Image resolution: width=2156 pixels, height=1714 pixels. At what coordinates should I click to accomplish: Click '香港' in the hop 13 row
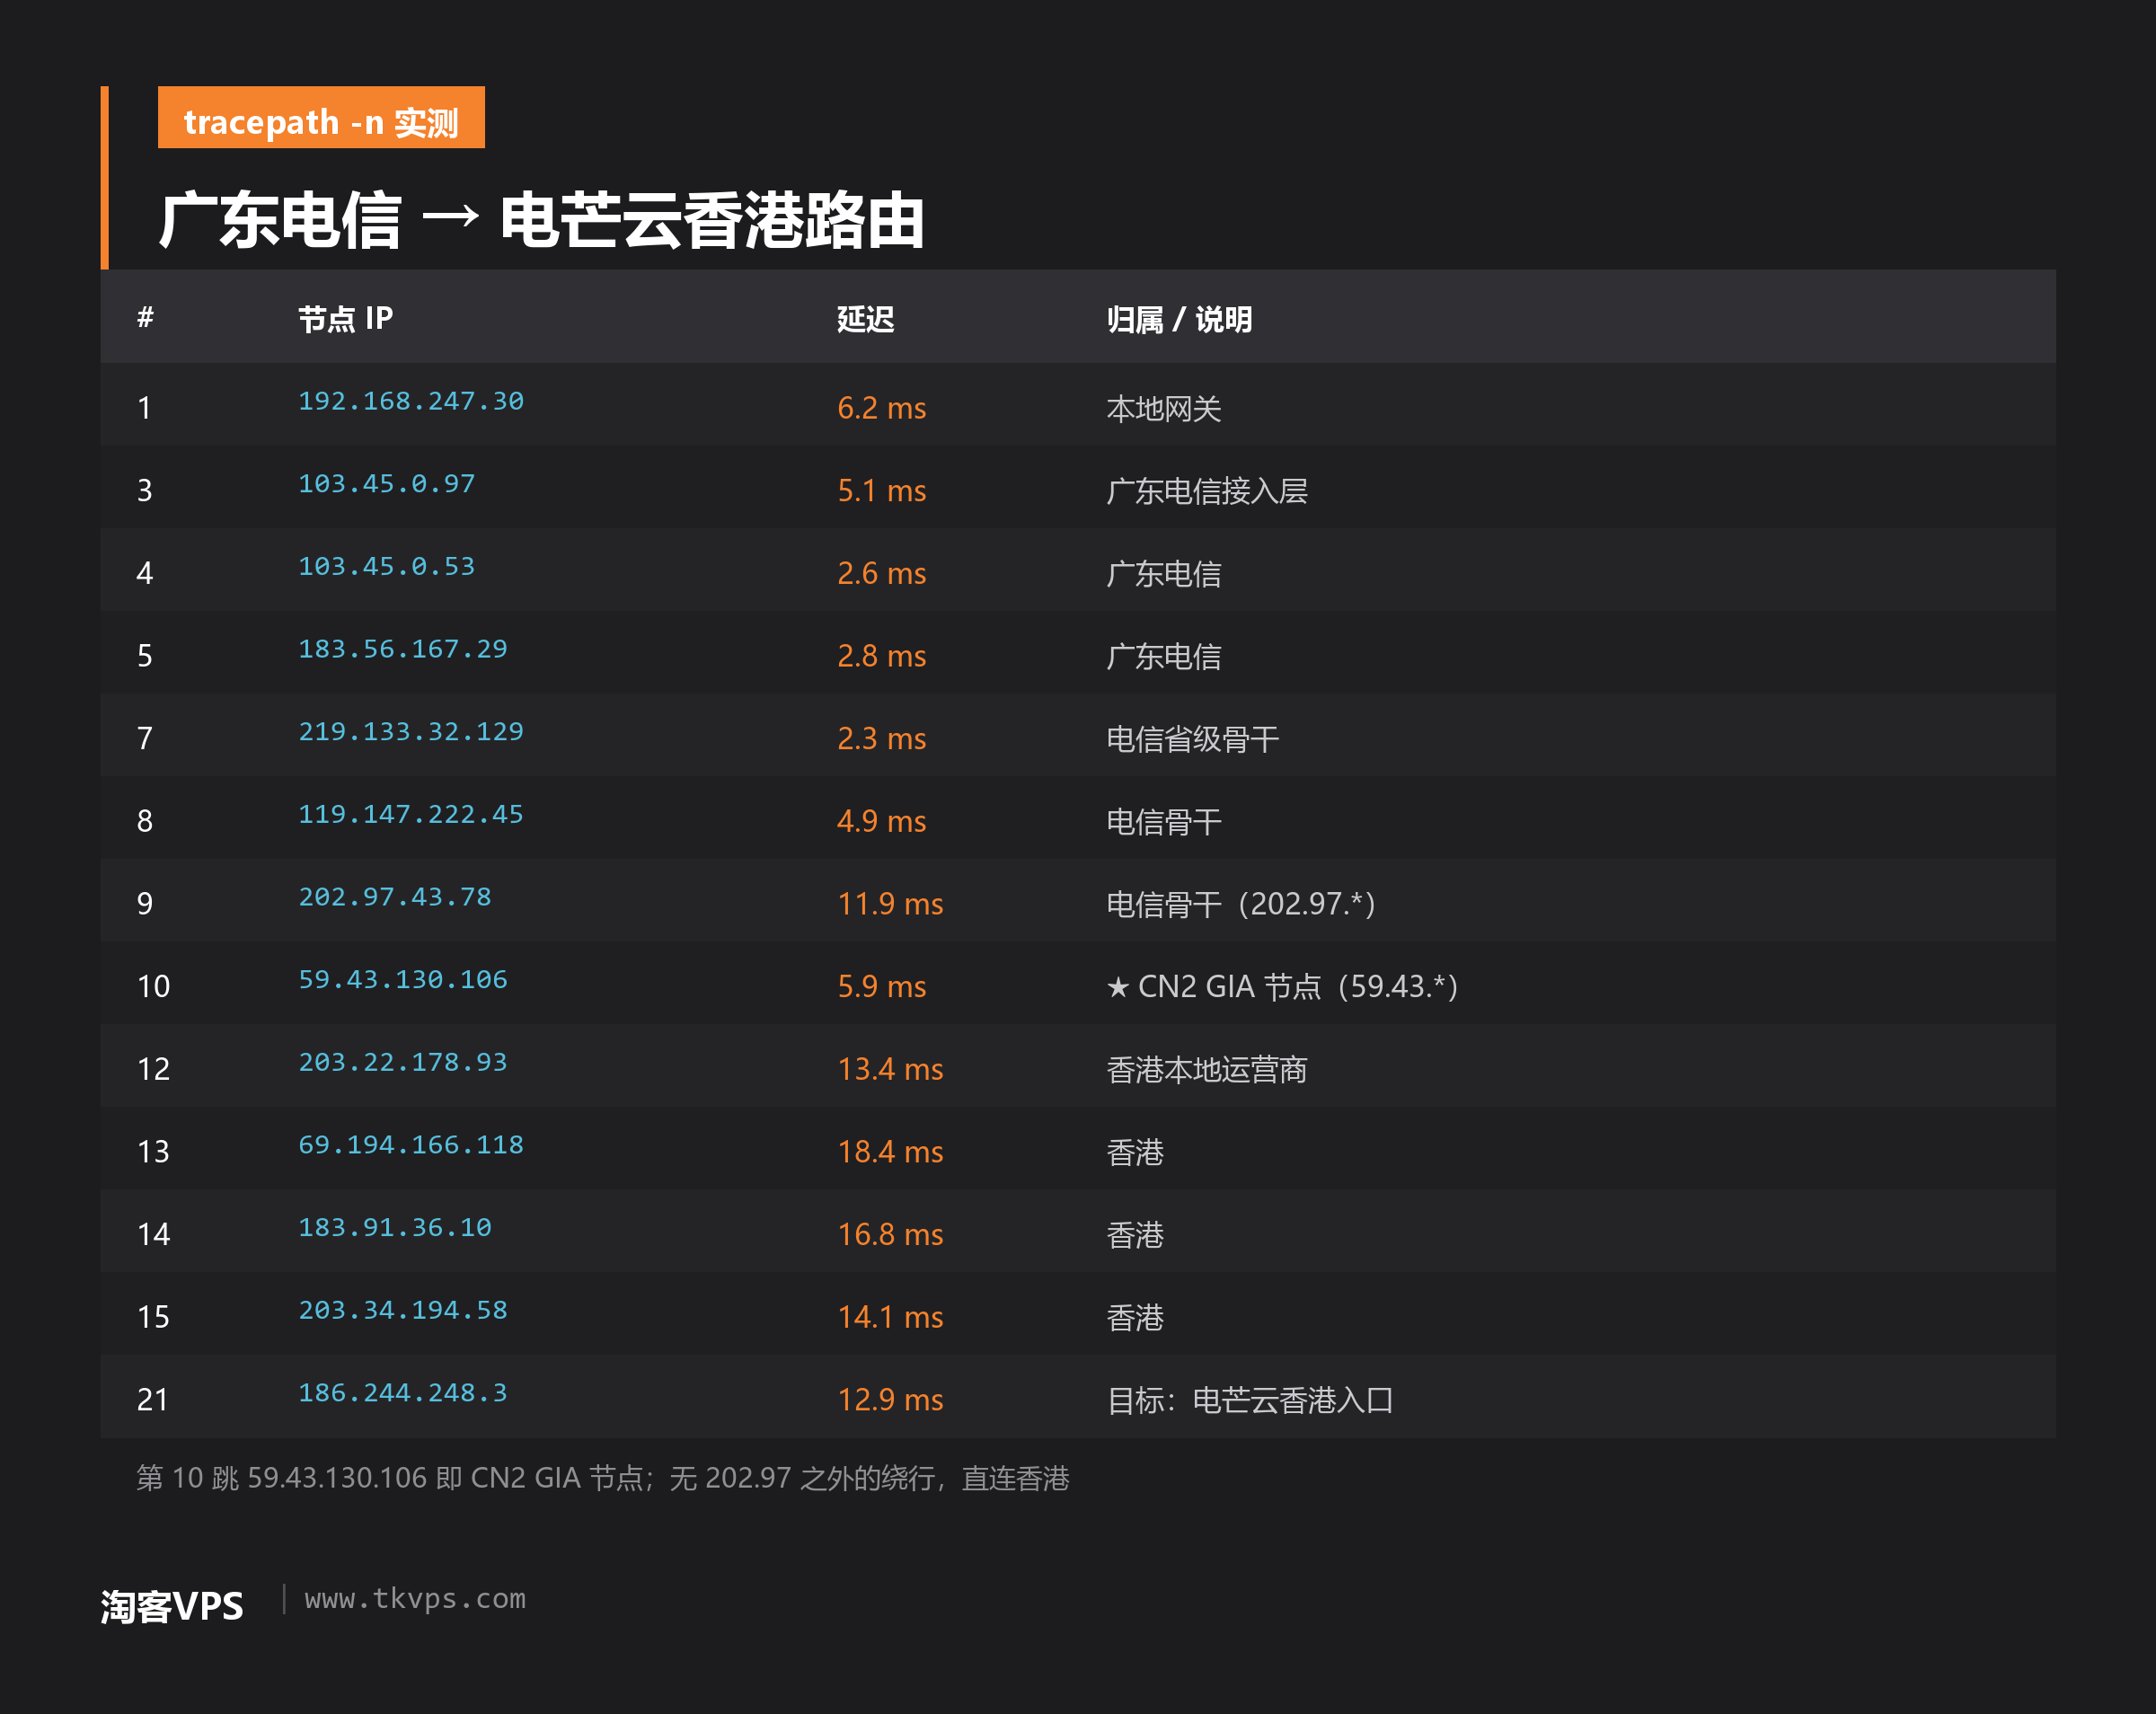1135,1152
